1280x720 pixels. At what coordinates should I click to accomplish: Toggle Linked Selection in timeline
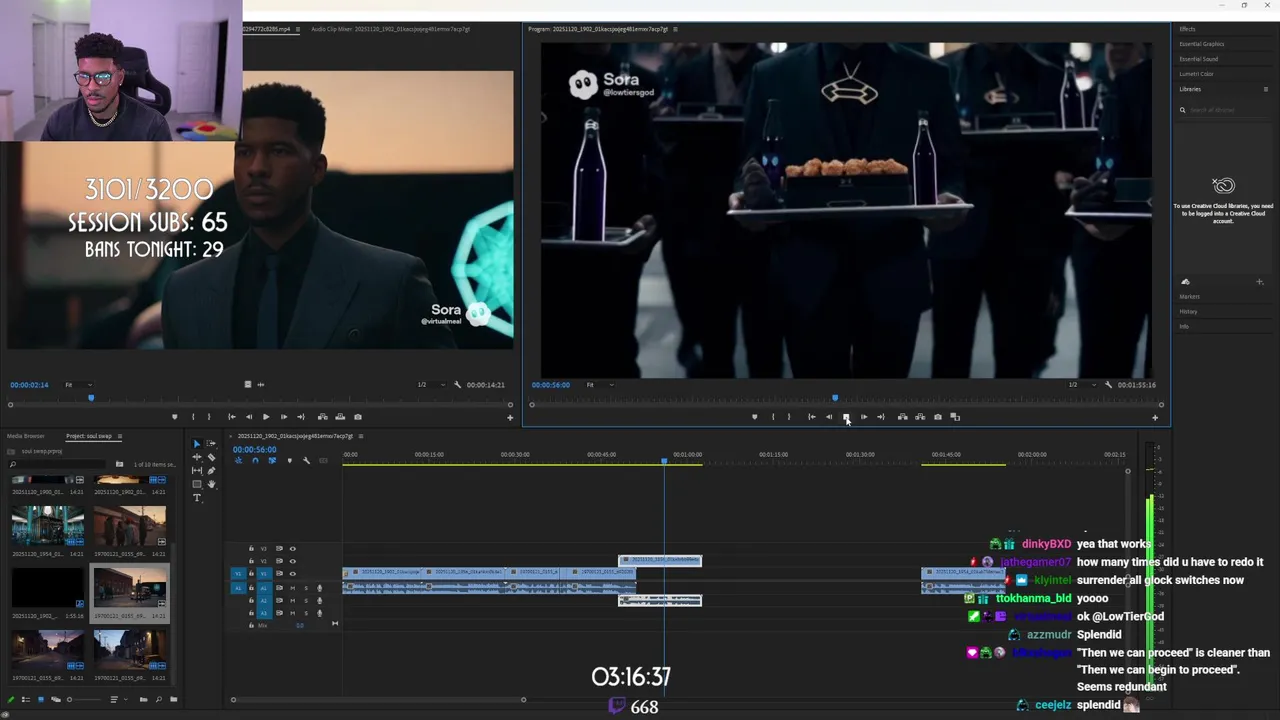pos(272,460)
